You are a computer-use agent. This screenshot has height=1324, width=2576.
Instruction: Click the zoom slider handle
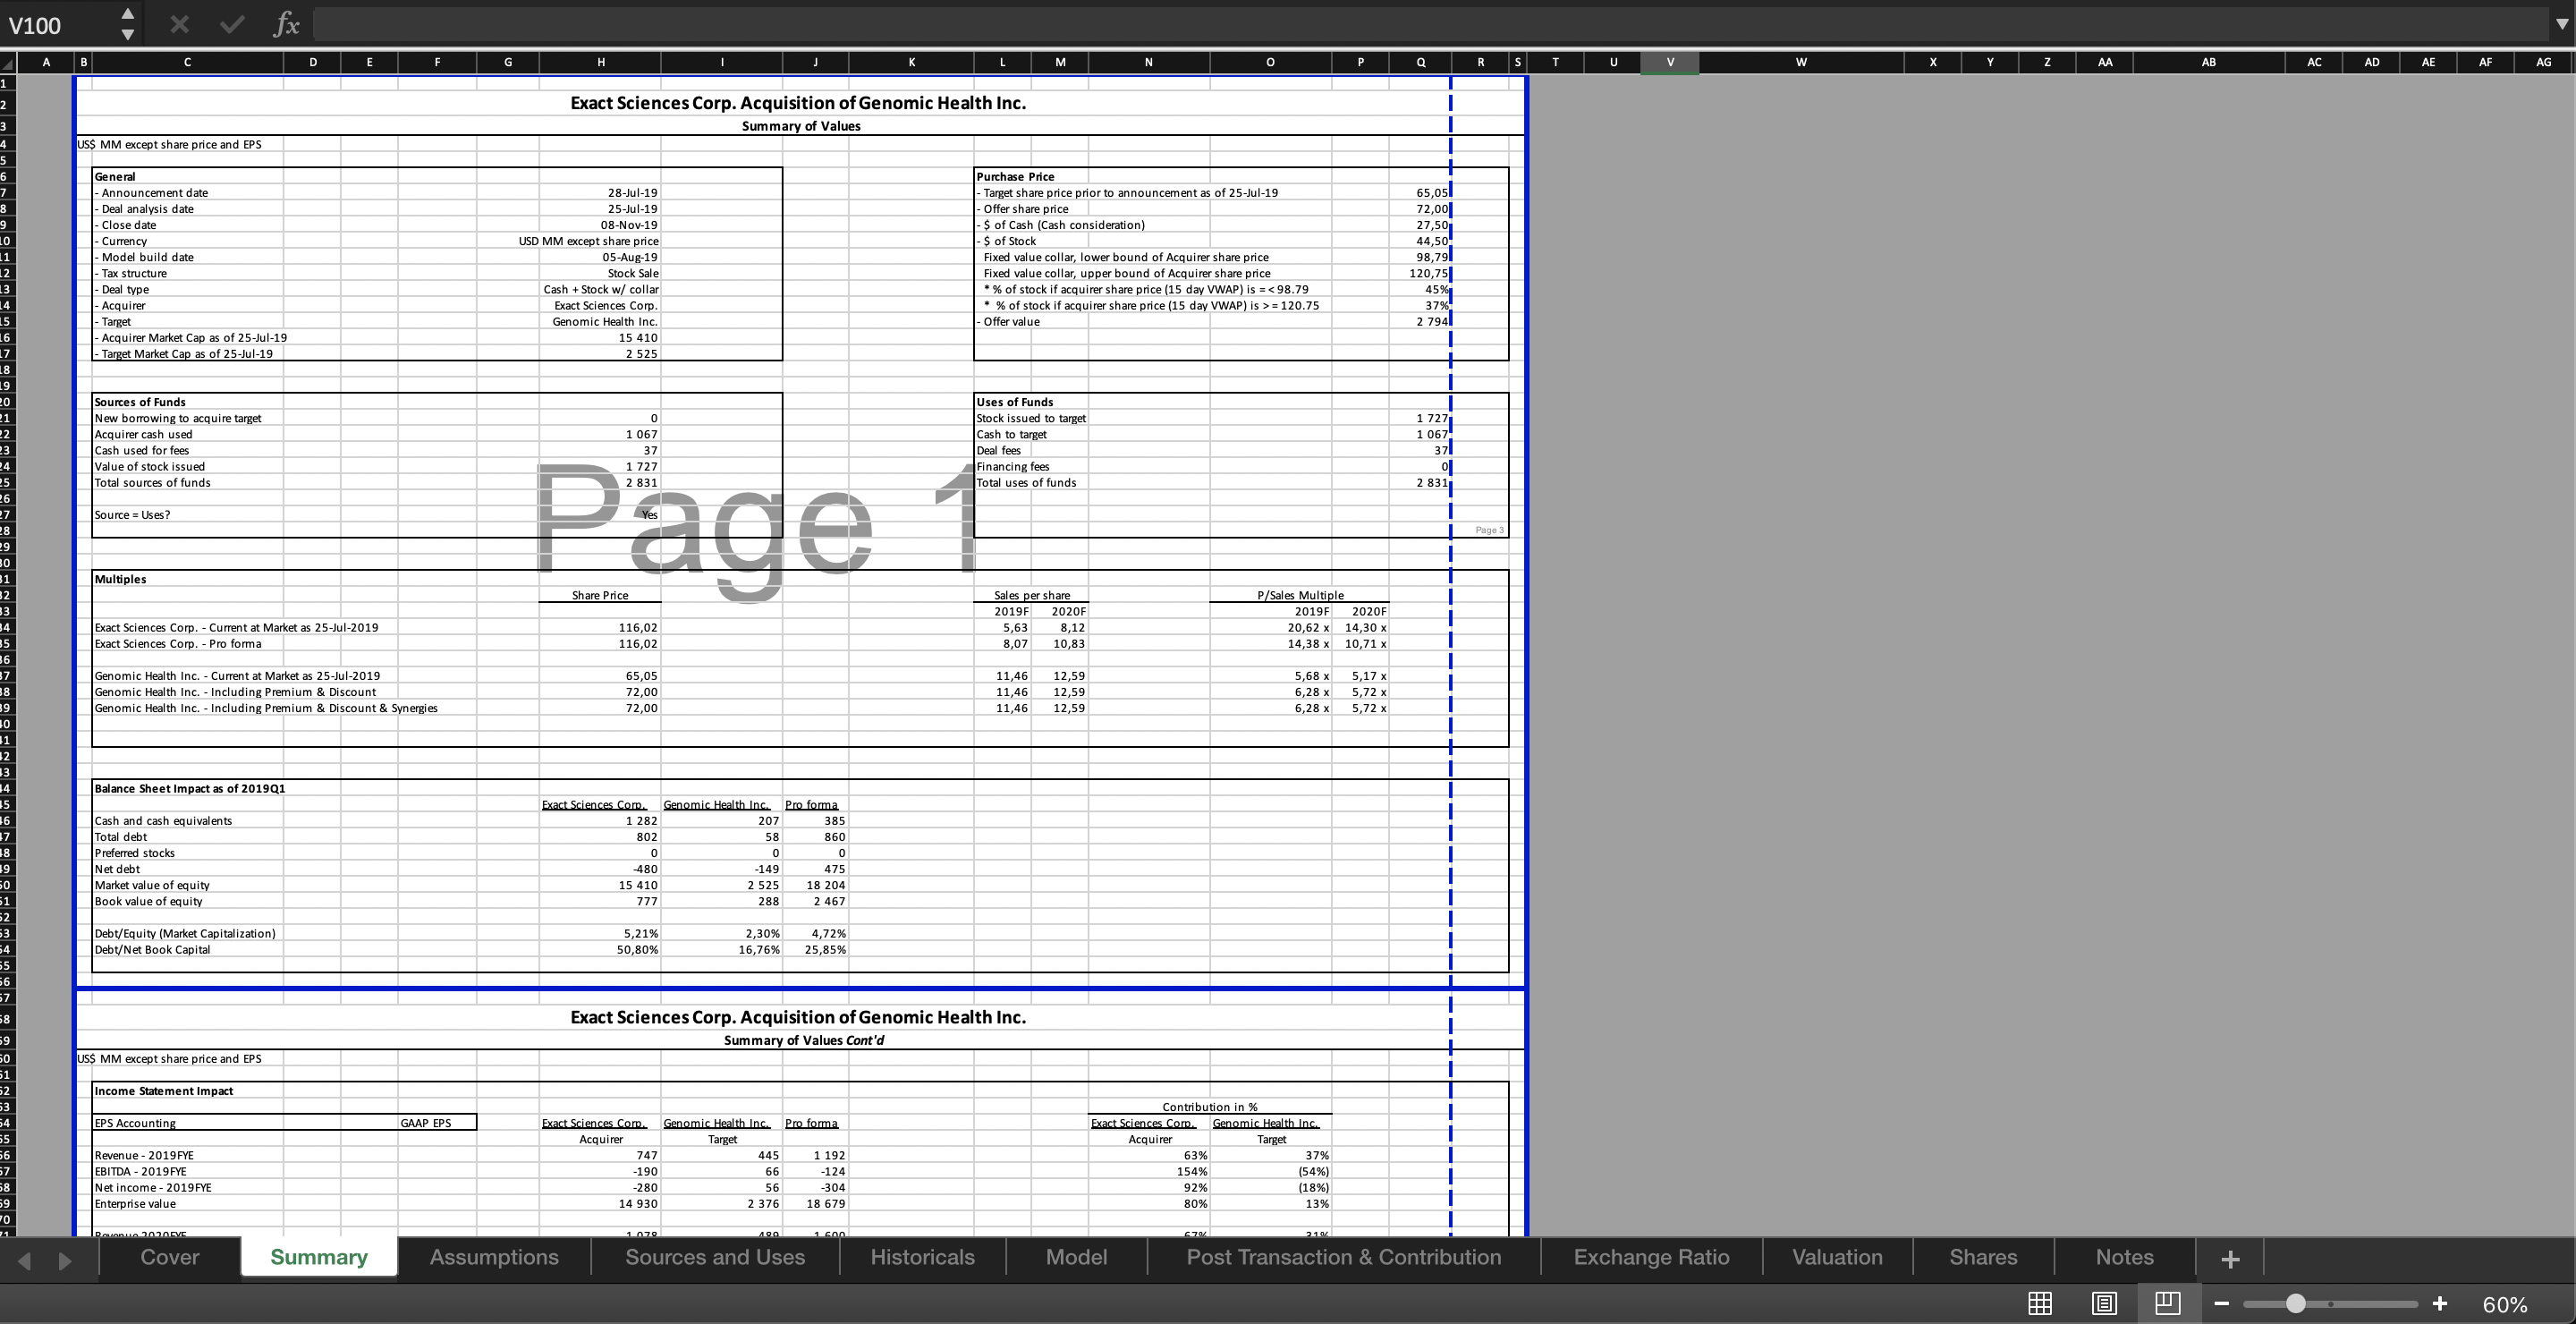[2296, 1303]
